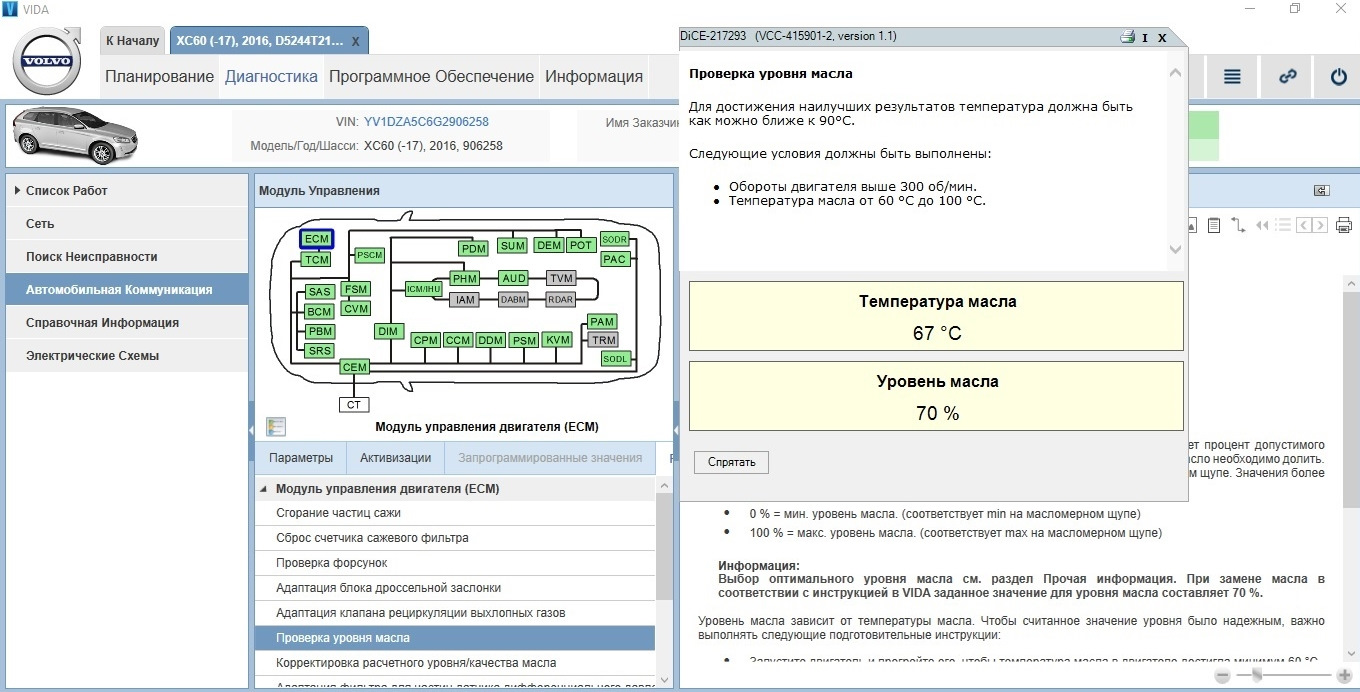Select the CT connector box in diagram
Screen dimensions: 1360x692
coord(354,405)
